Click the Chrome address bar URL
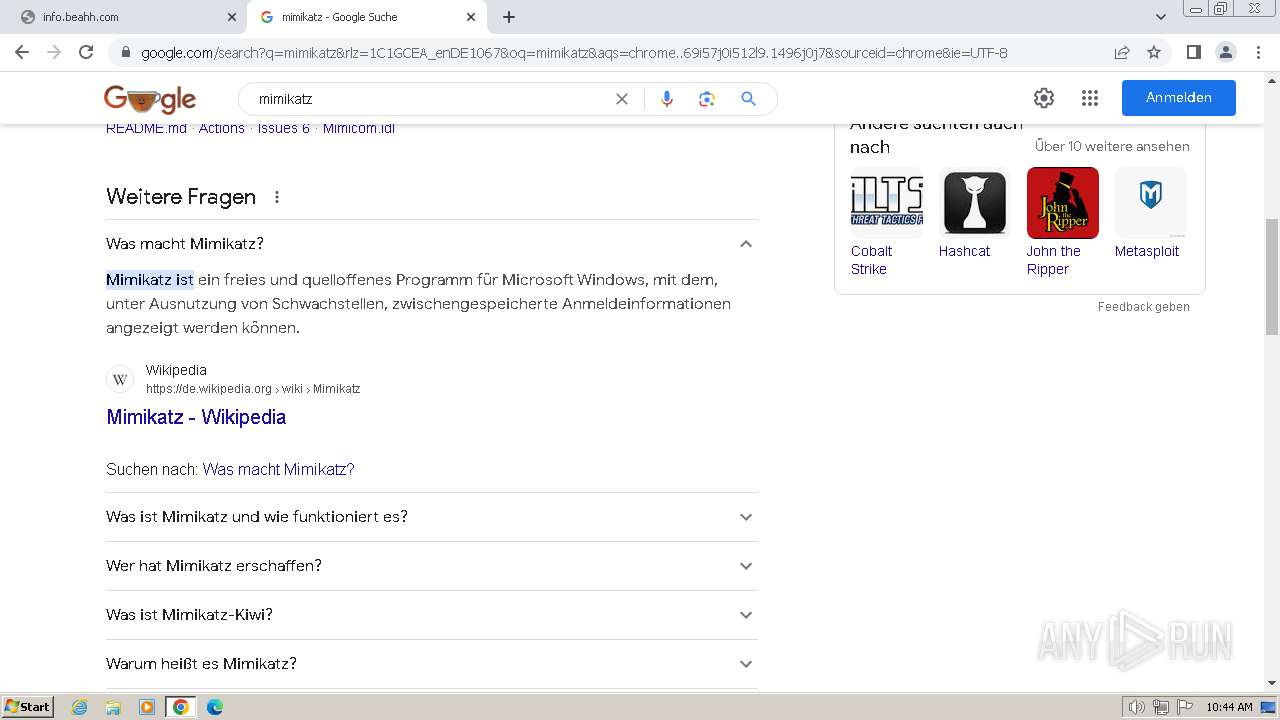This screenshot has height=720, width=1280. 574,53
